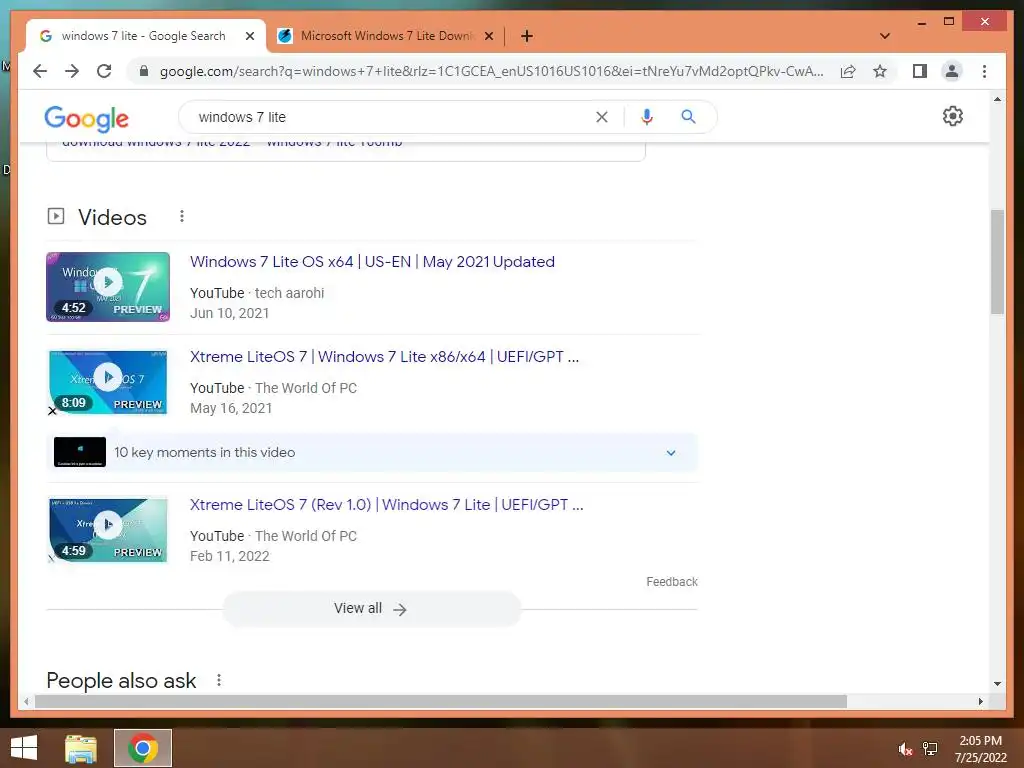Image resolution: width=1024 pixels, height=768 pixels.
Task: Go back to the previous page
Action: pos(40,71)
